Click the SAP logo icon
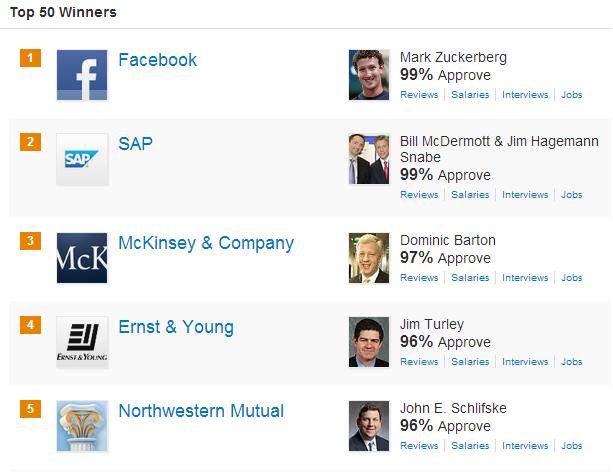 [x=82, y=159]
